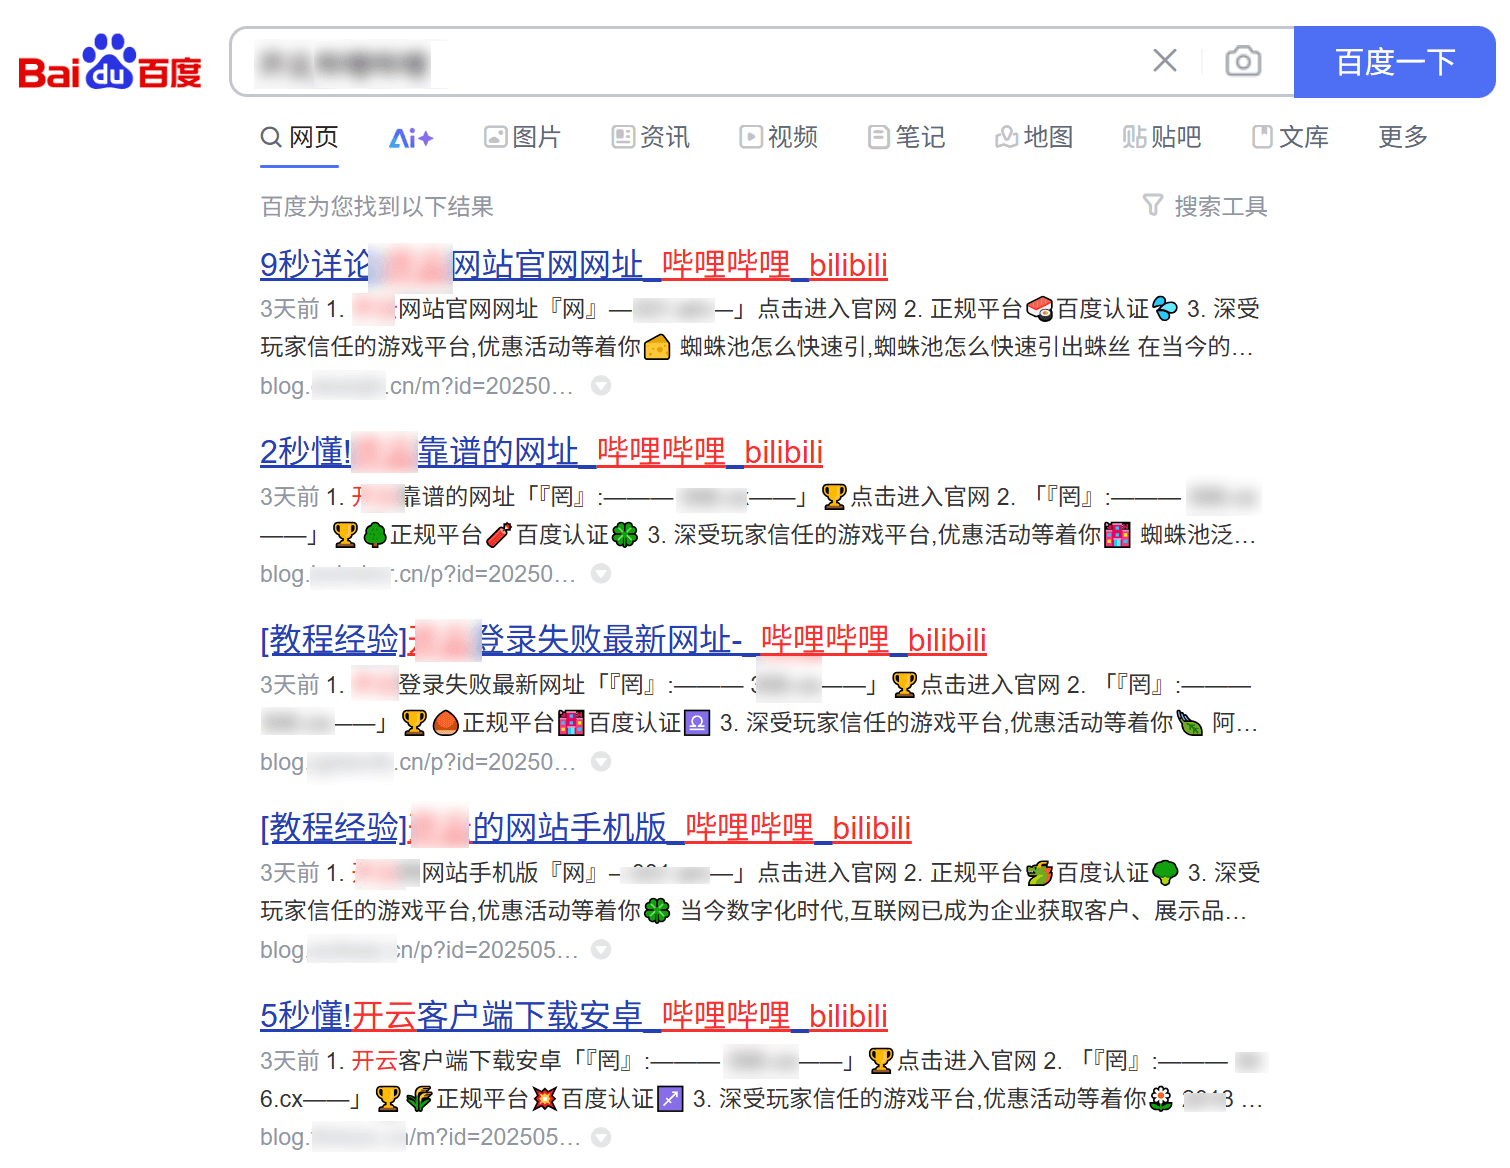Screen dimensions: 1510x1168
Task: Open the first result starting with 9秒详论
Action: 573,265
